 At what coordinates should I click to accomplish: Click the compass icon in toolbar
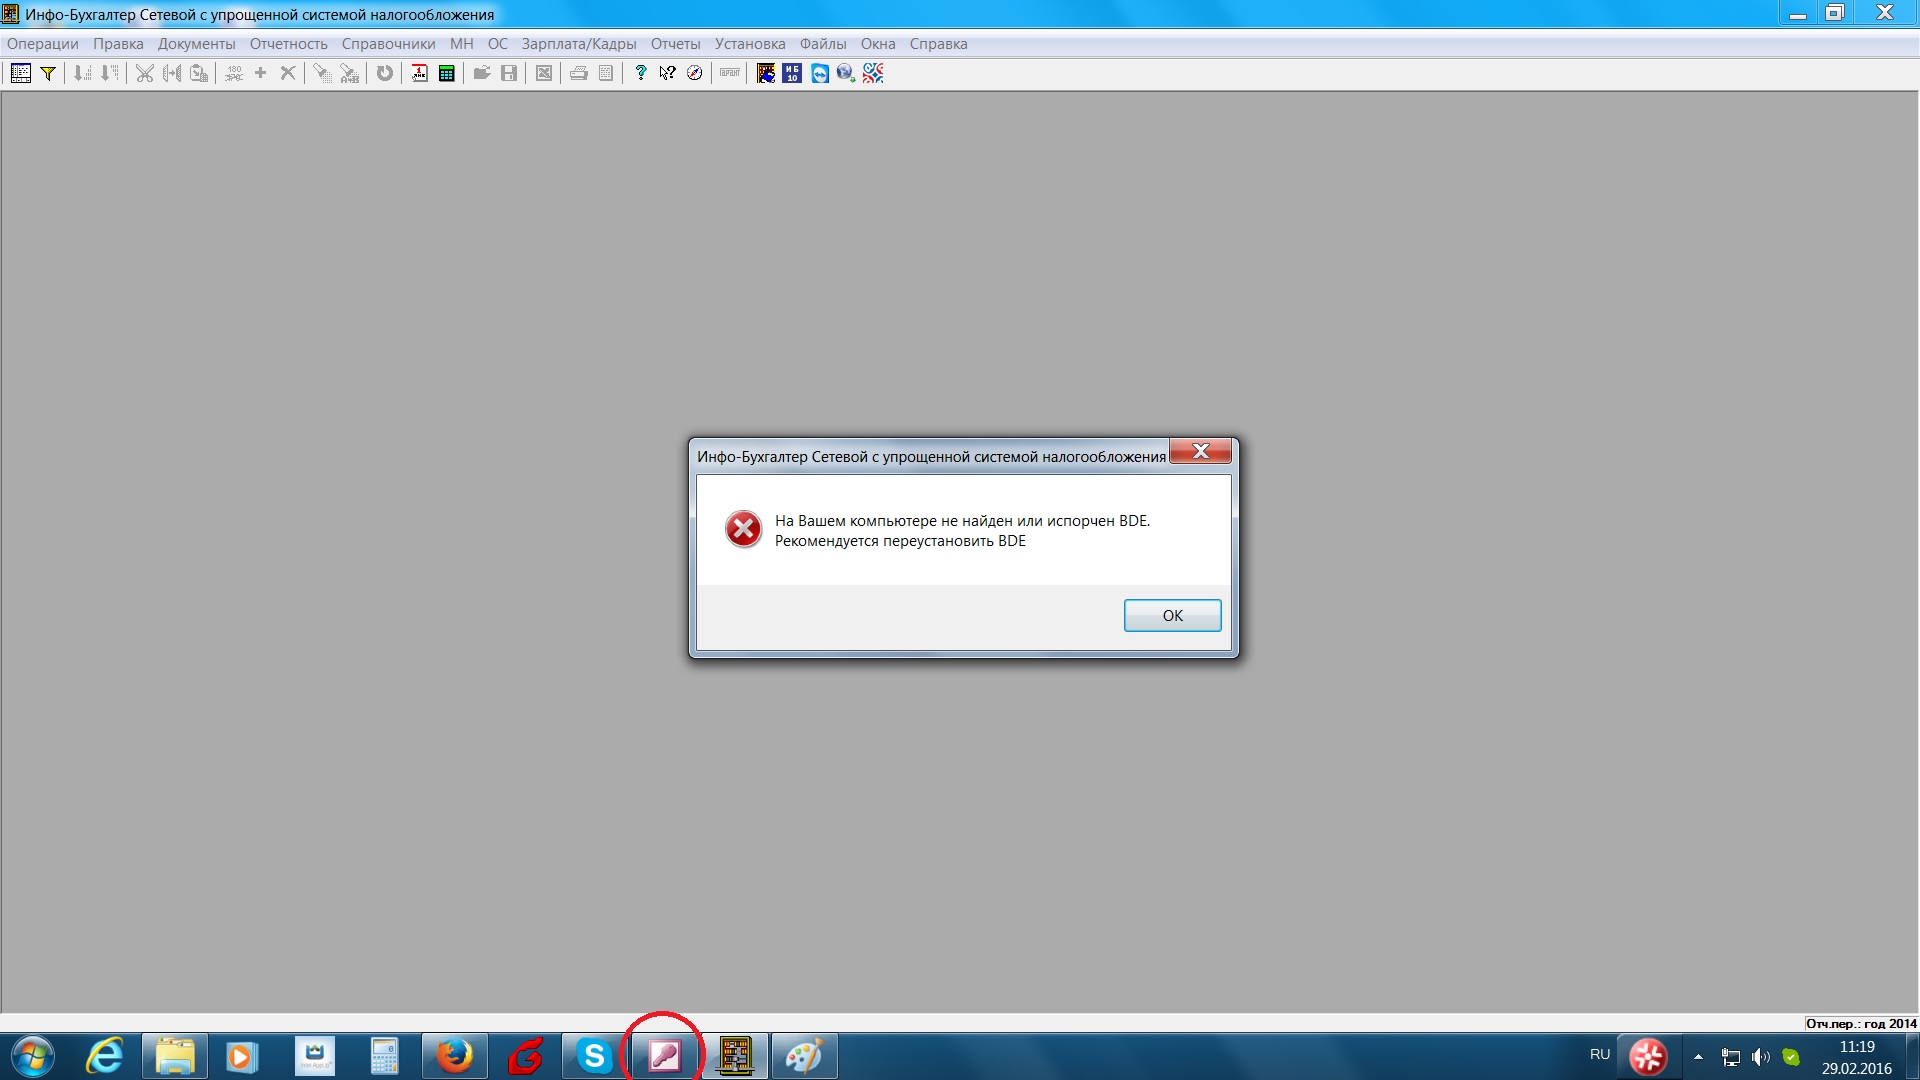694,73
